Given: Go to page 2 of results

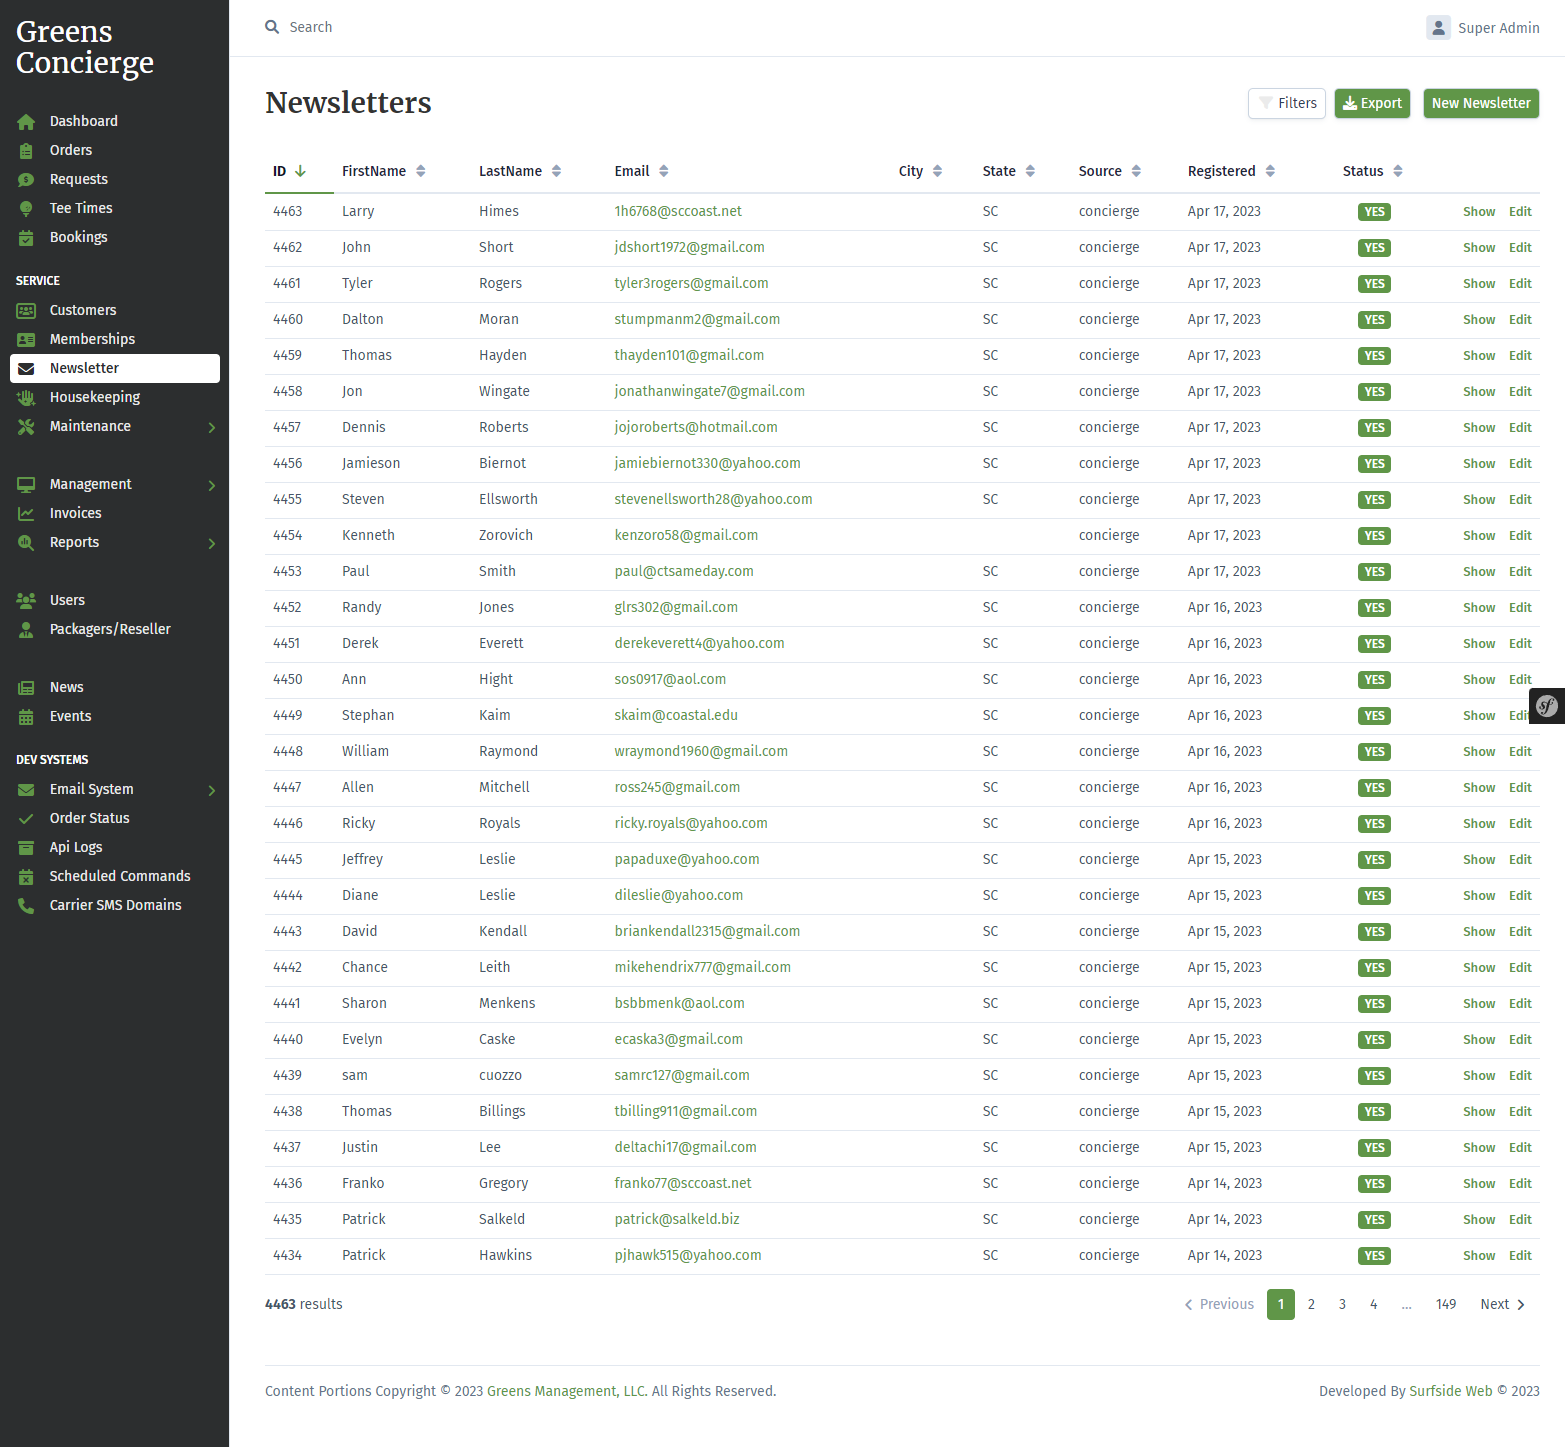Looking at the screenshot, I should click(1311, 1304).
